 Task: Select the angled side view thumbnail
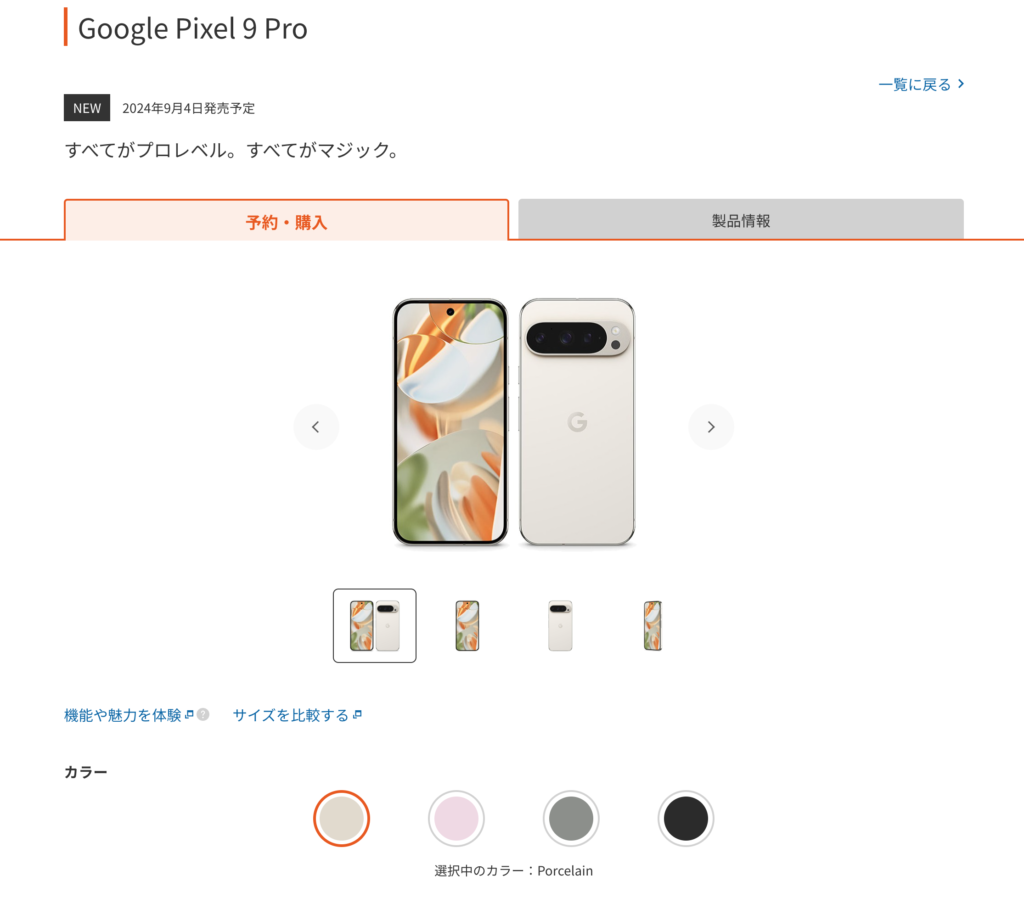[x=653, y=626]
